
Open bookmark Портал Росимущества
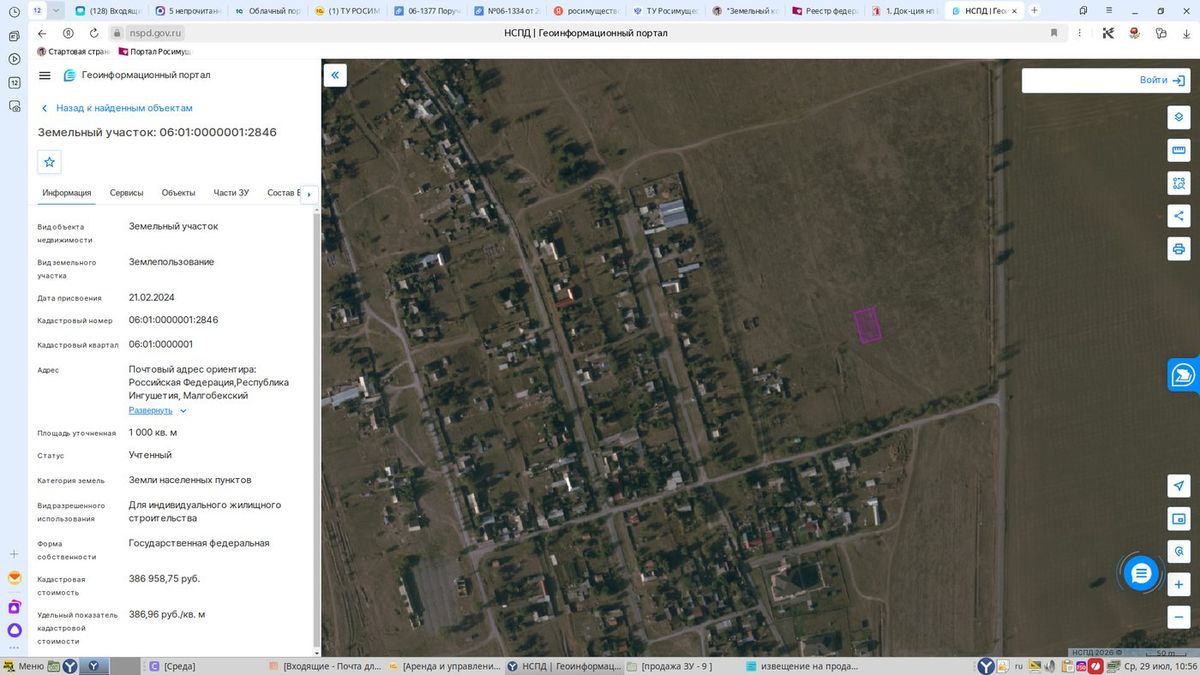coord(155,51)
